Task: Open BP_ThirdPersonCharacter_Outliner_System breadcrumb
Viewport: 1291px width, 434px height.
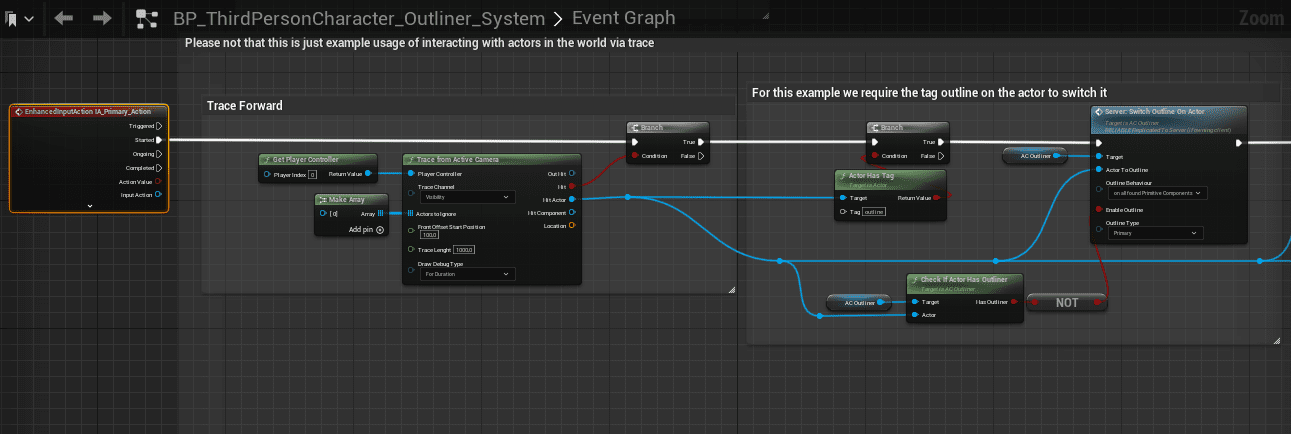Action: 359,18
